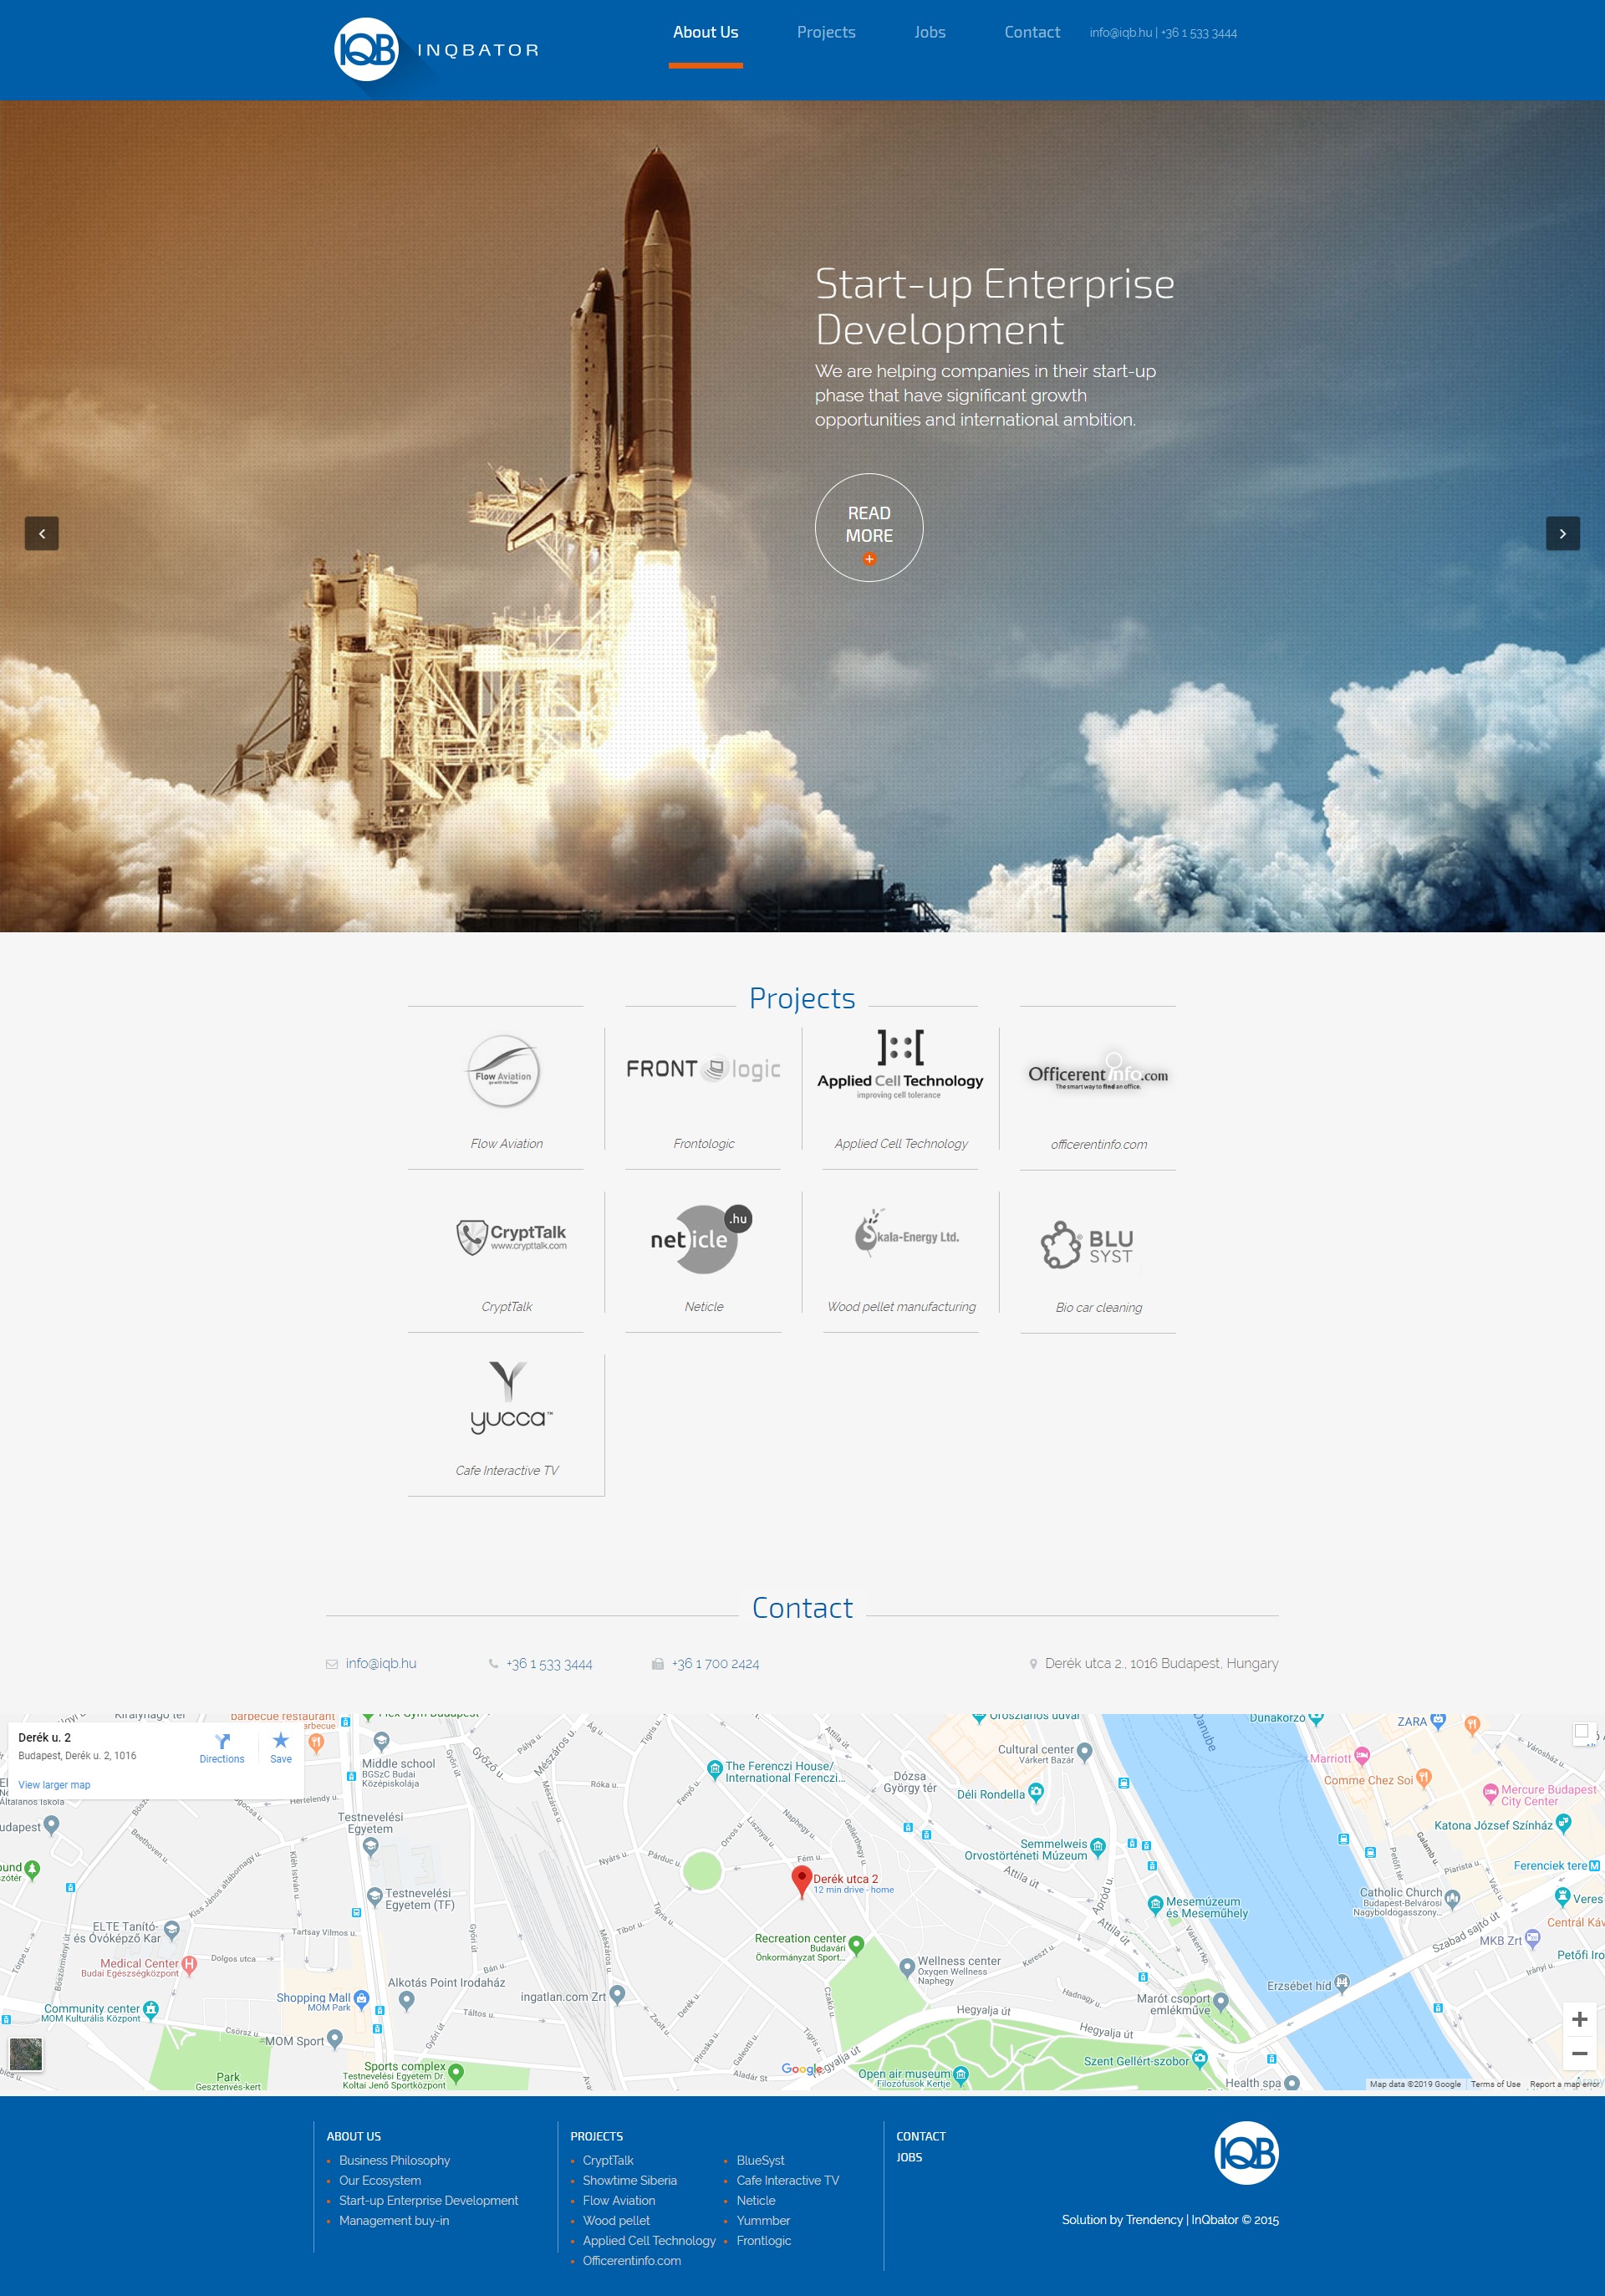Zoom in on the map

coord(1579,2019)
